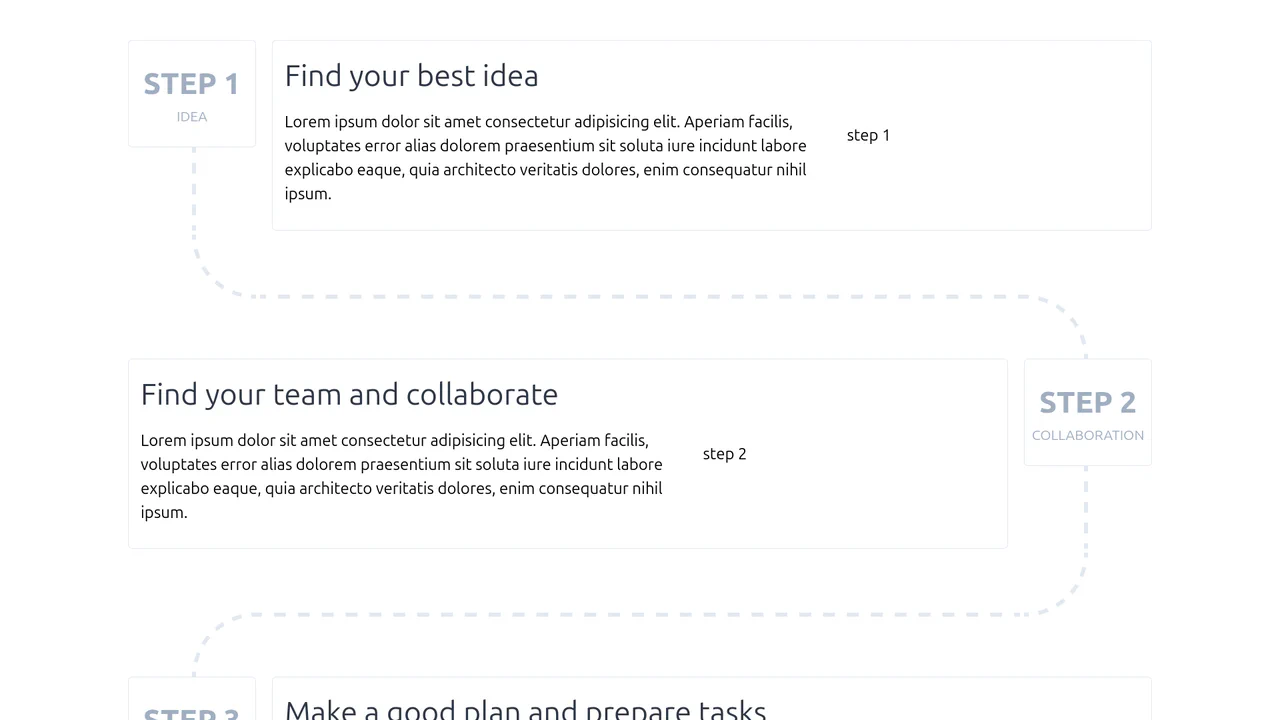Click the 'Find your team and collaborate' heading

[349, 394]
